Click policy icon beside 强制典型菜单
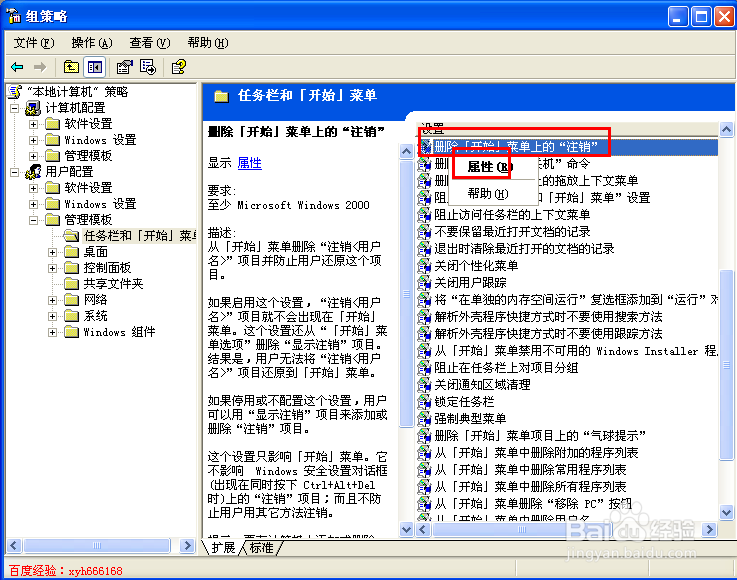The image size is (737, 580). pos(424,418)
